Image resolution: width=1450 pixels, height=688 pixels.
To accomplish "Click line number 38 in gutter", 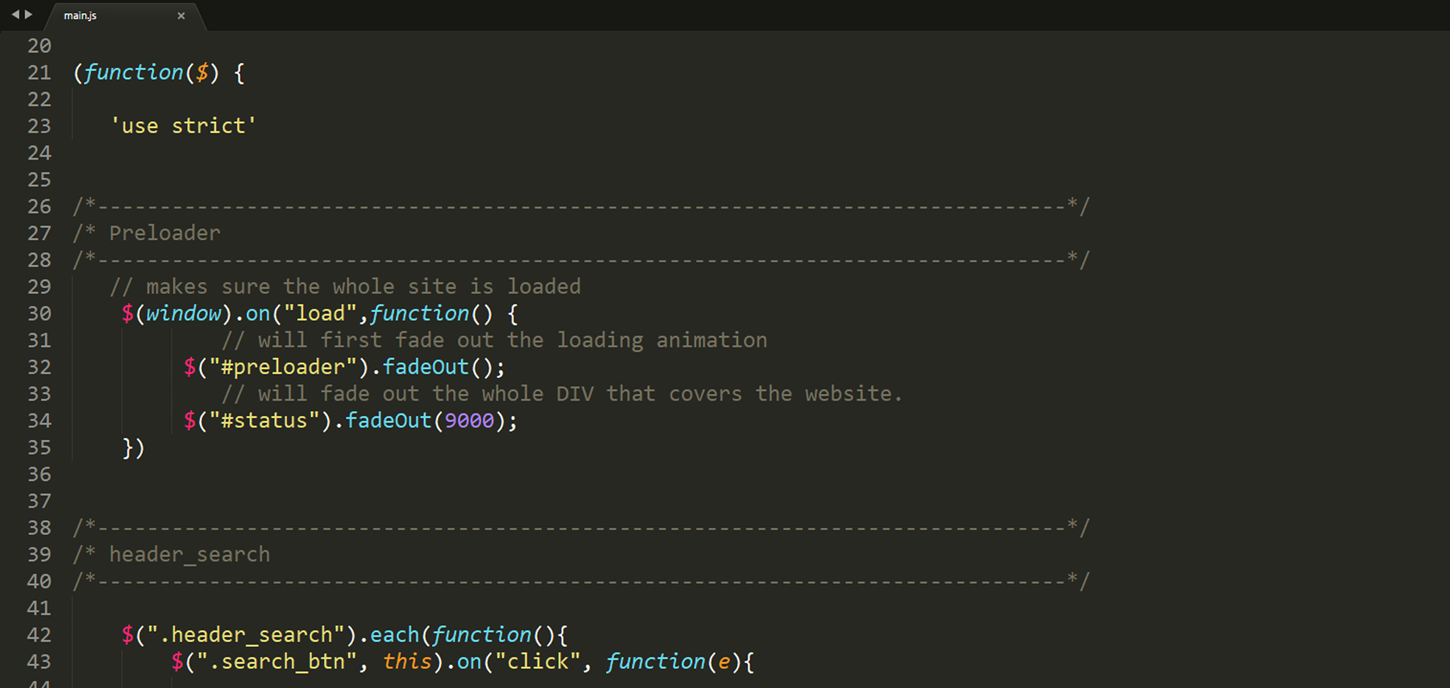I will click(39, 528).
